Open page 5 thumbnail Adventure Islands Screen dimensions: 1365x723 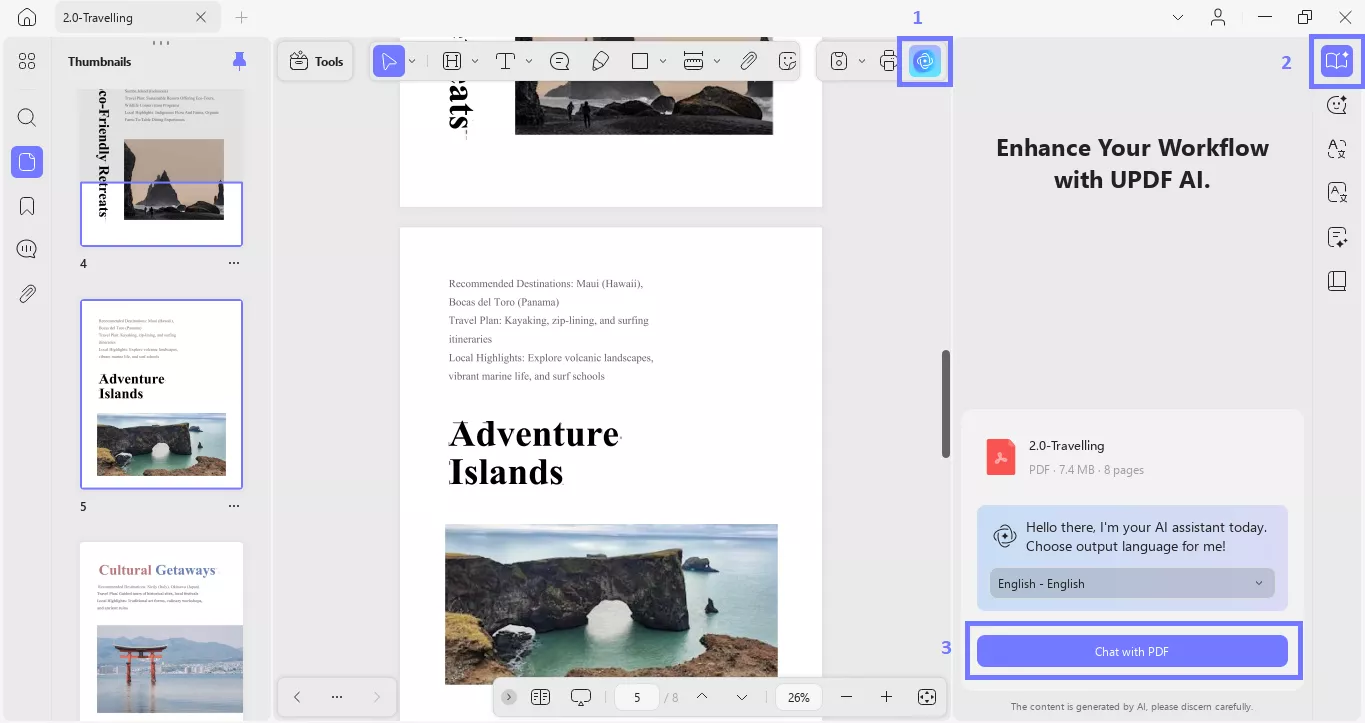(x=161, y=394)
